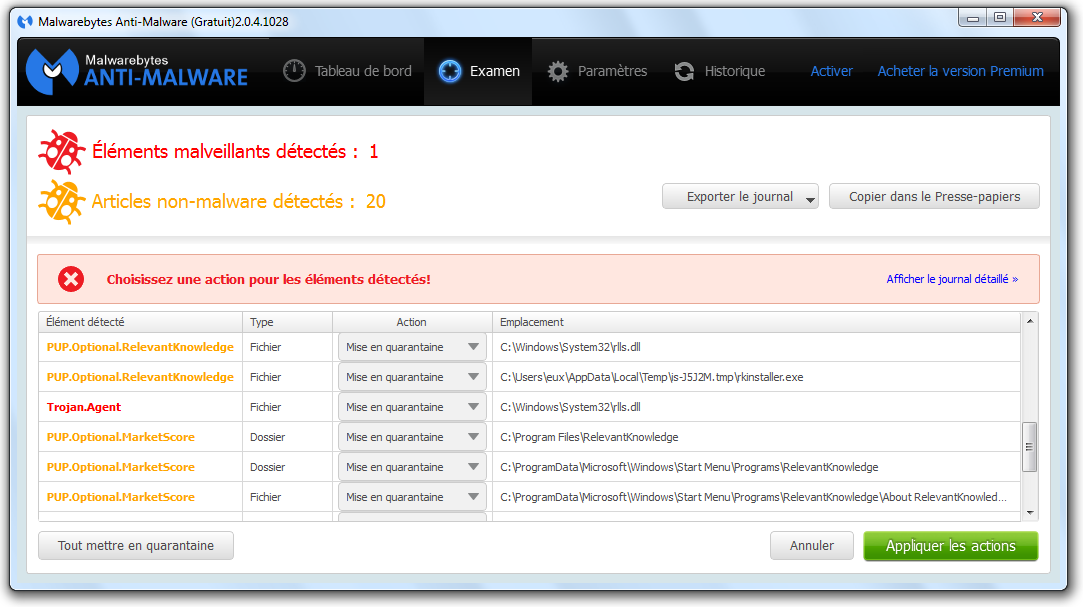Open the Historique tab

click(720, 71)
